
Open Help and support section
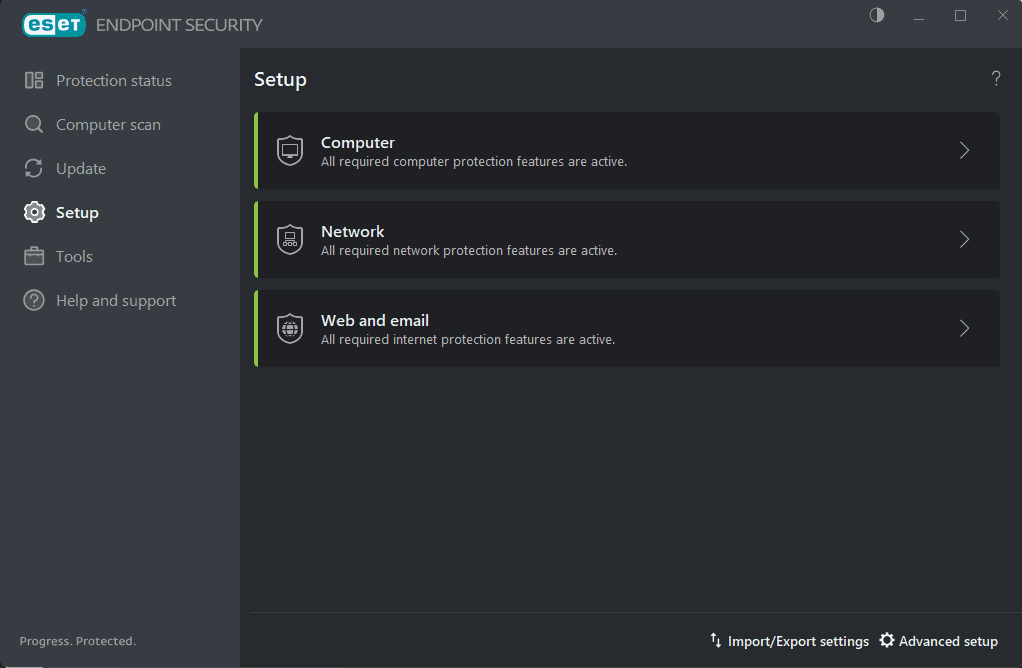click(116, 300)
